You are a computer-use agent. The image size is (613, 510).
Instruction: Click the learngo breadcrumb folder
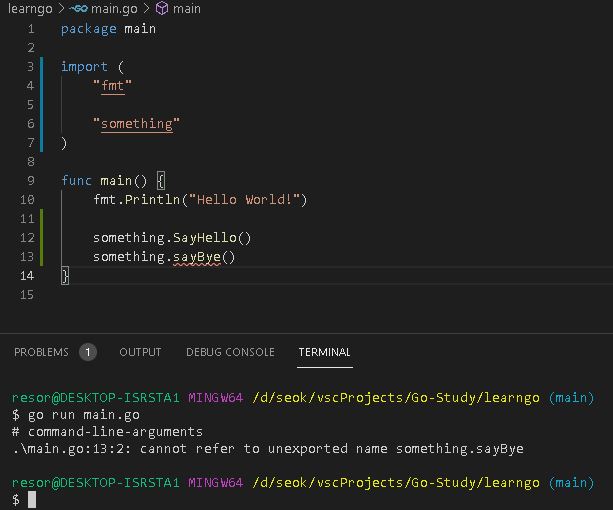coord(30,9)
